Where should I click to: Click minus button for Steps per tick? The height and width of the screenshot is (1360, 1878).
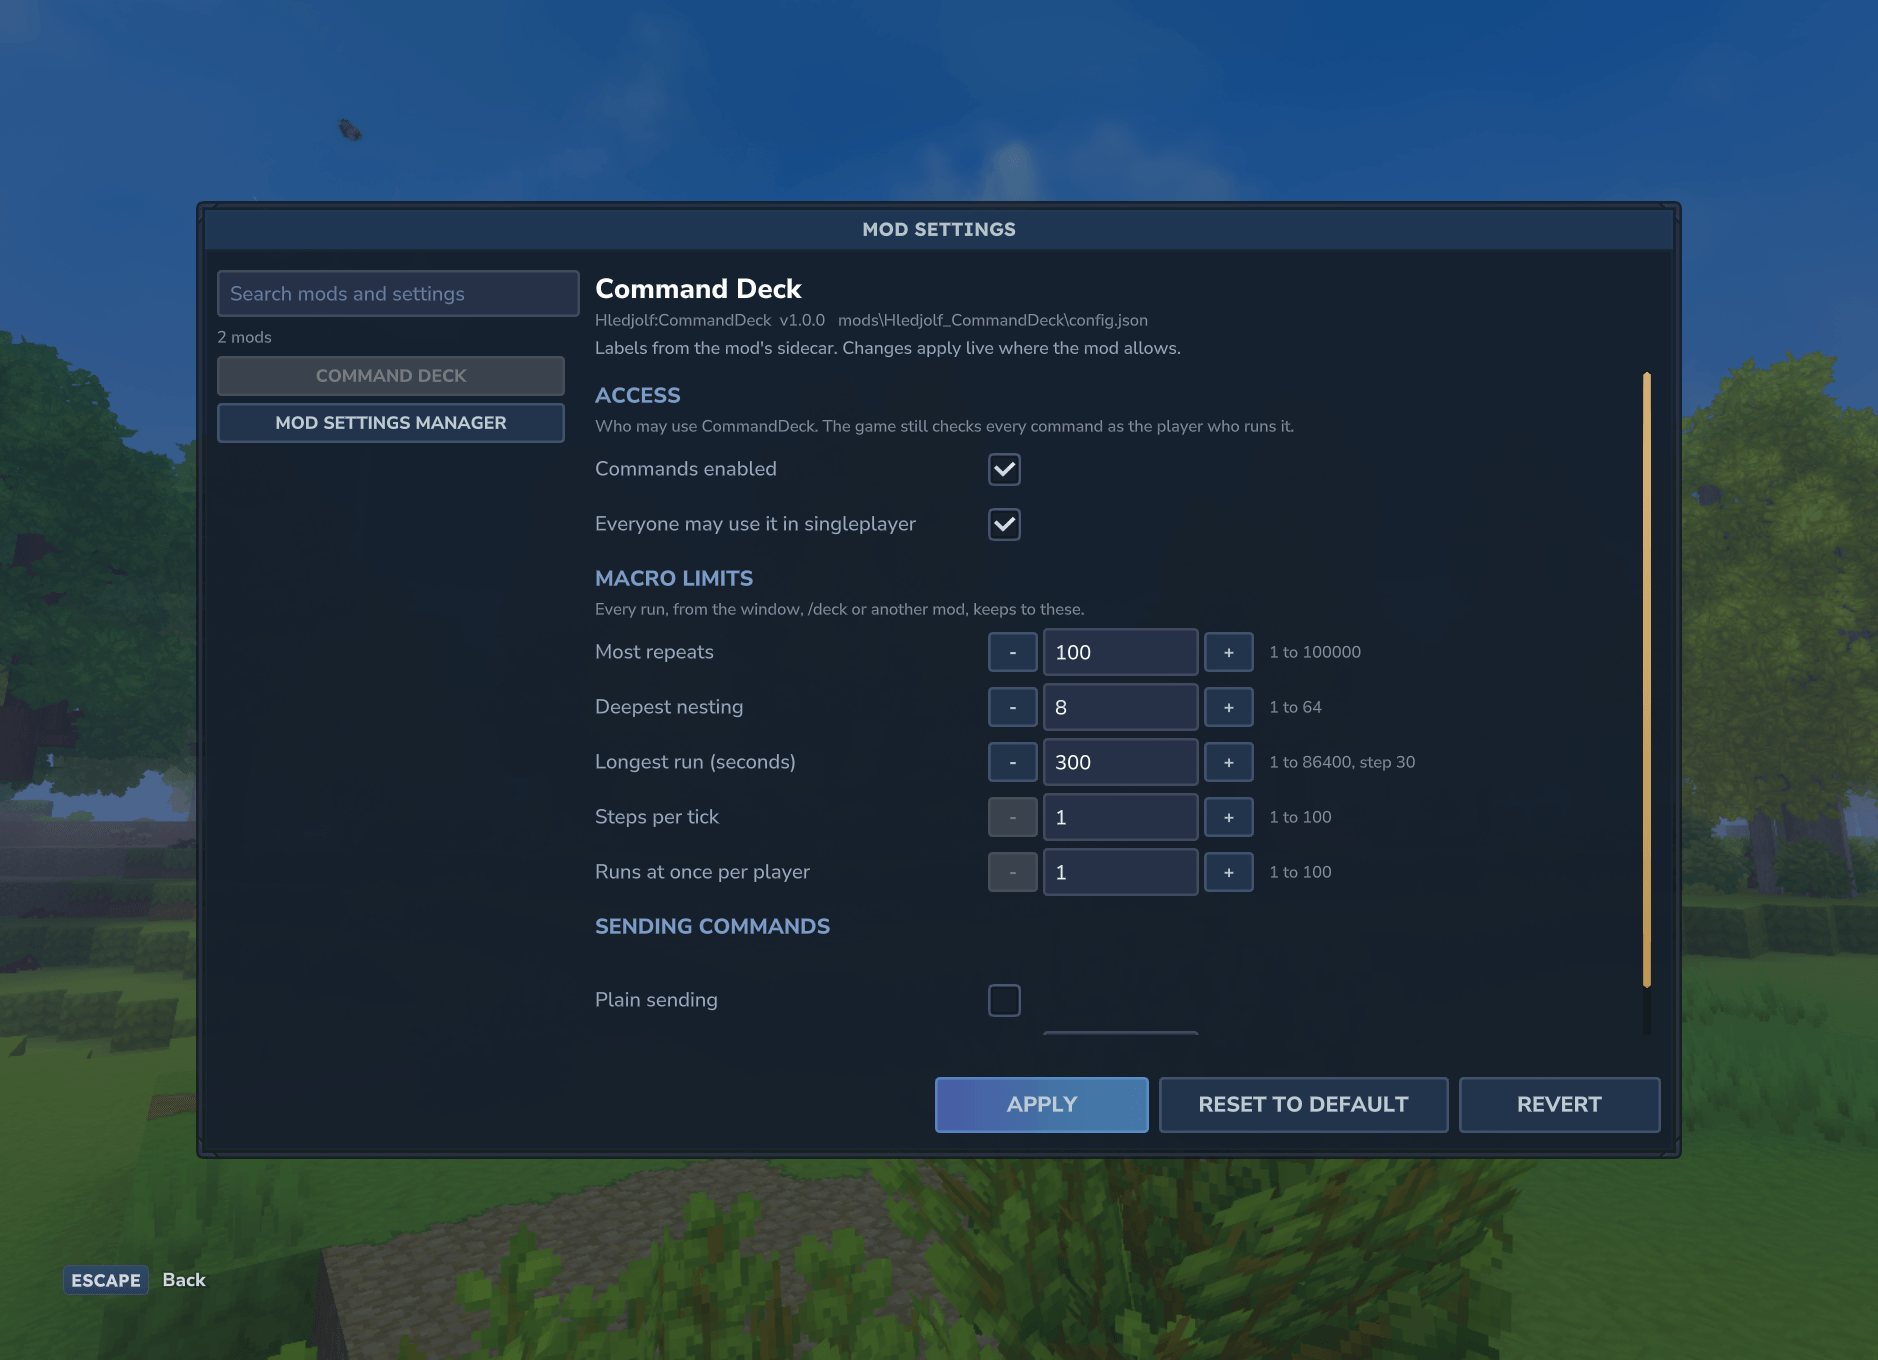[x=1012, y=817]
